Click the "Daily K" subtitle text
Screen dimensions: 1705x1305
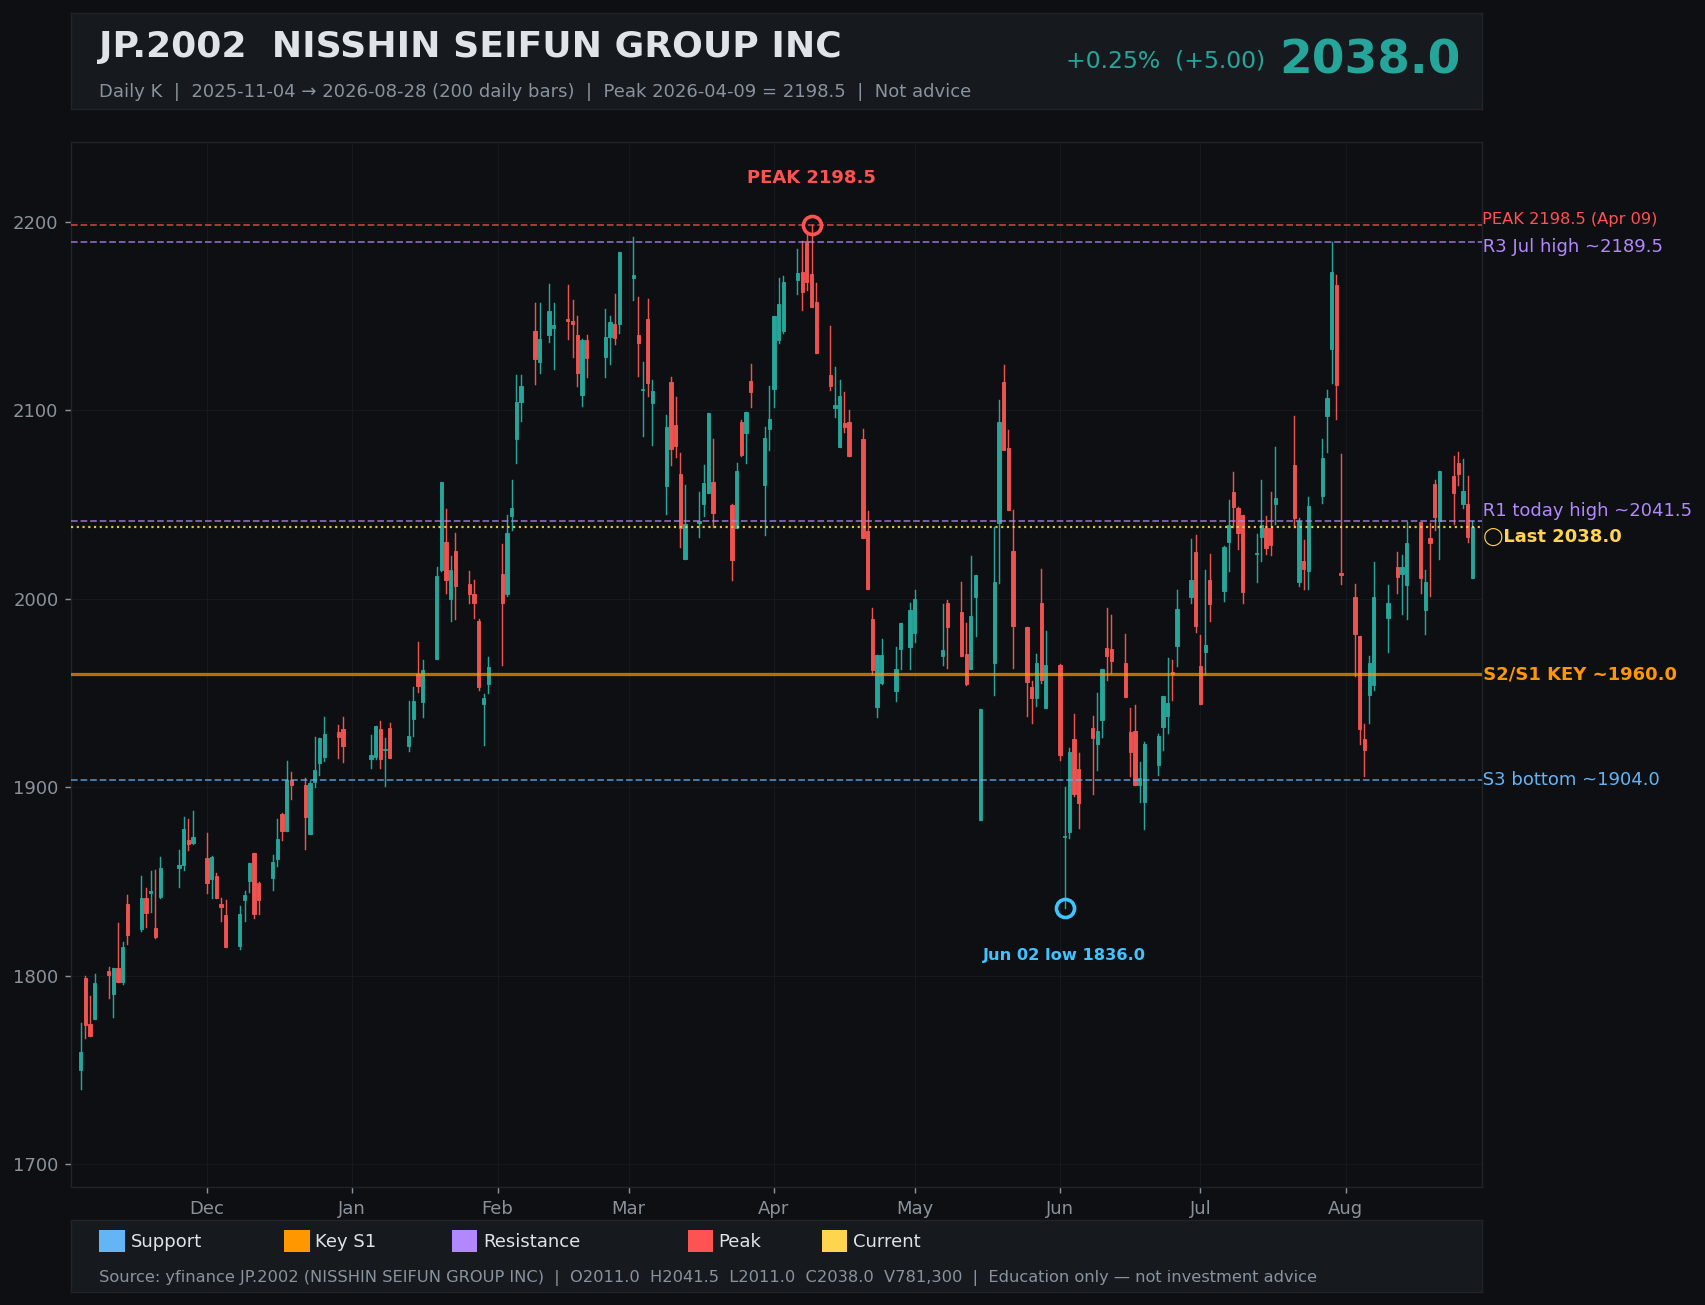coord(130,91)
